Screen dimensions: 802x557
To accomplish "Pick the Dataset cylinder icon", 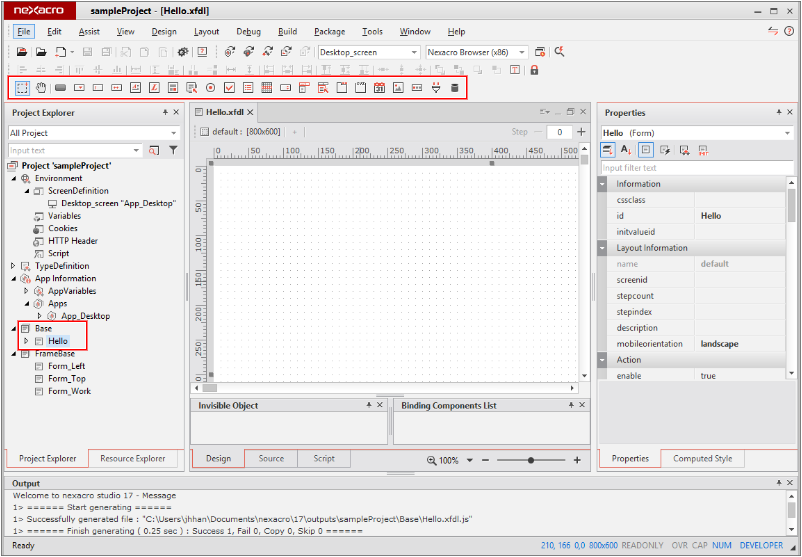I will 454,88.
